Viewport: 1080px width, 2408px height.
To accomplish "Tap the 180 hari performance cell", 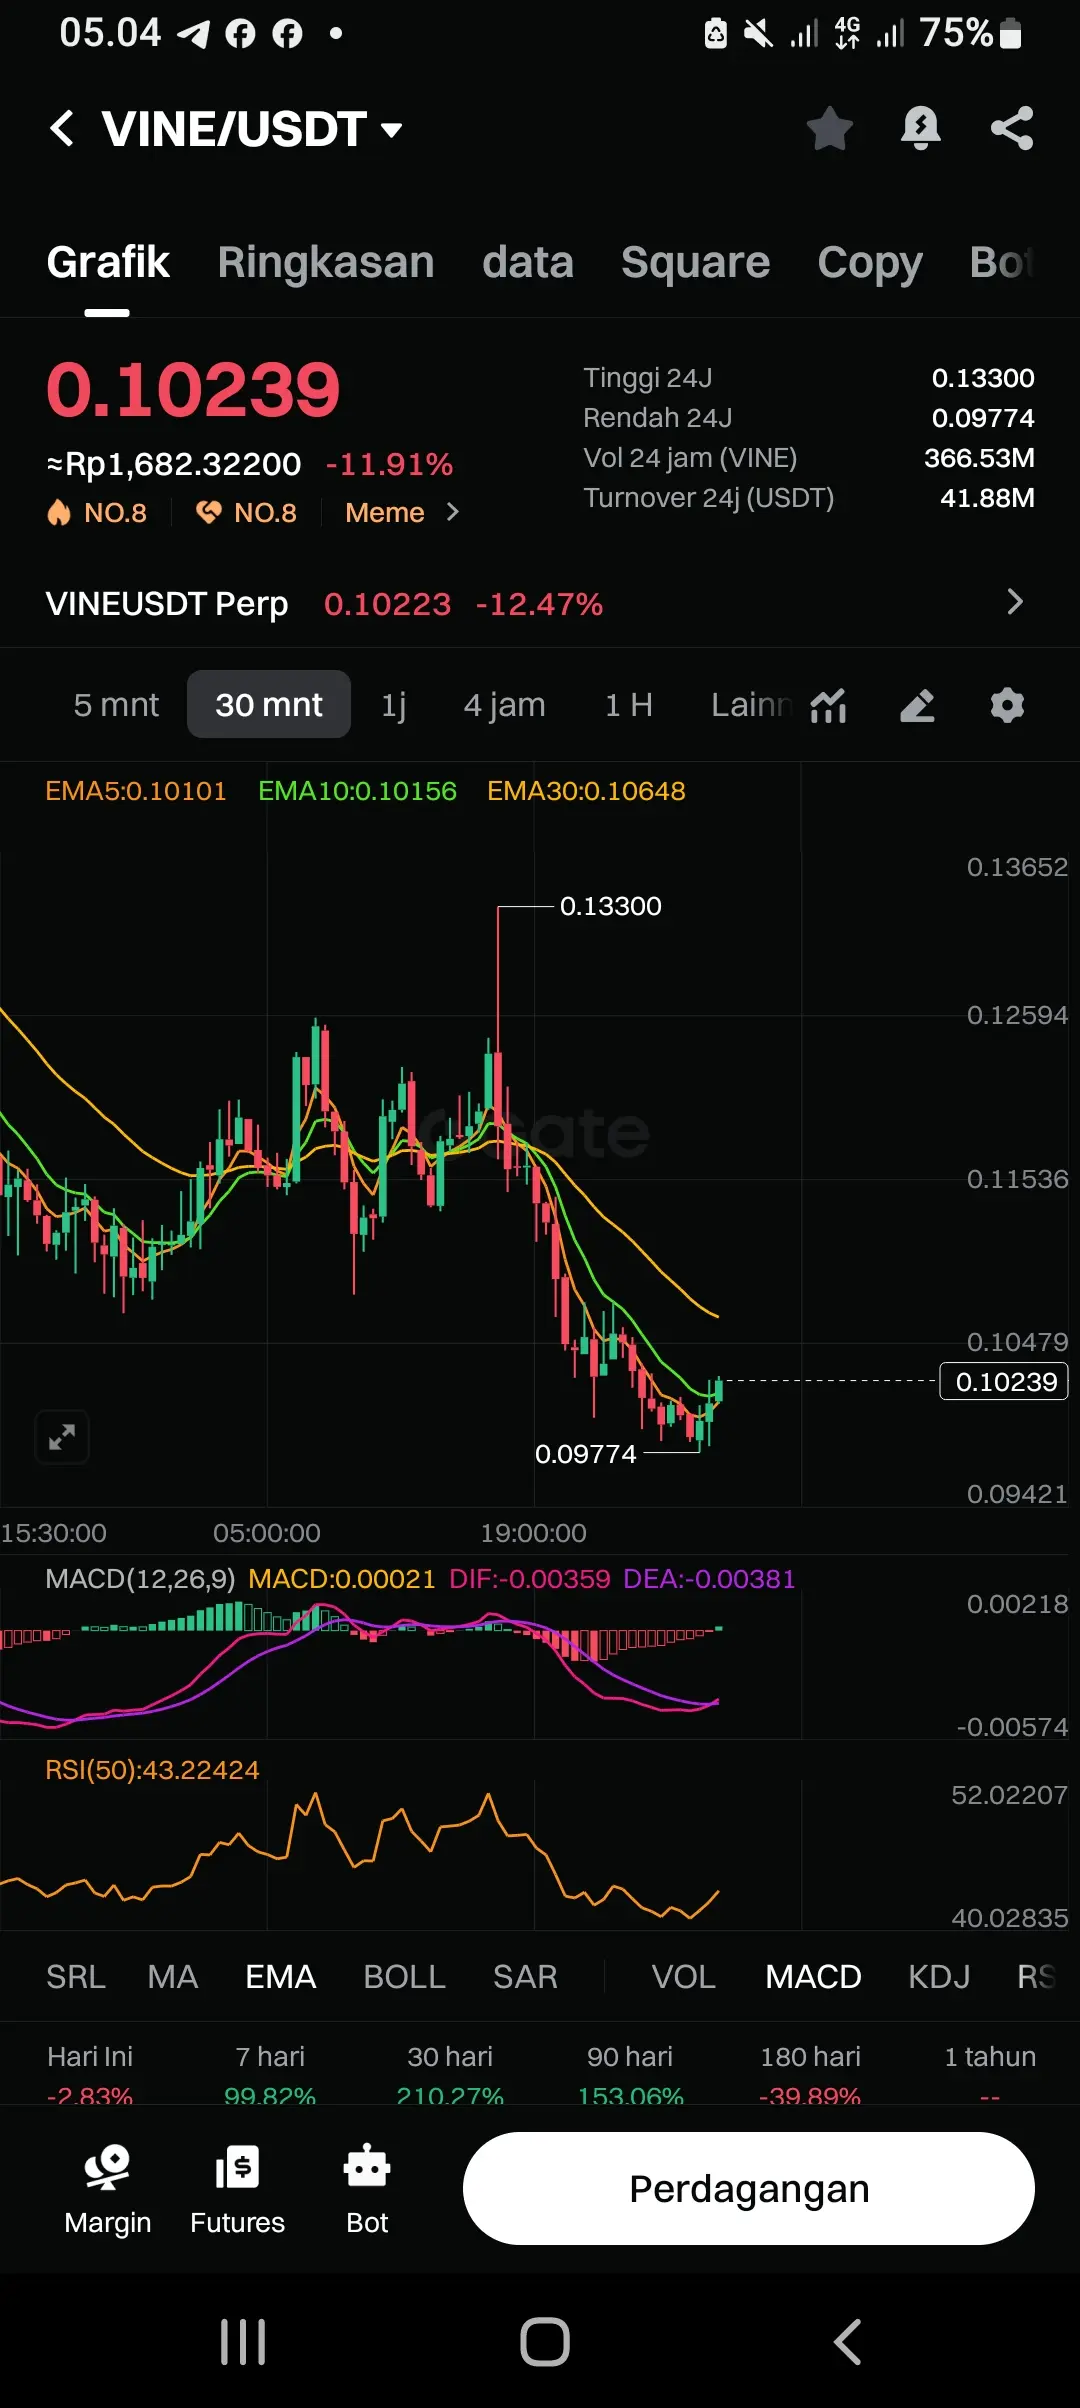I will pos(810,2073).
